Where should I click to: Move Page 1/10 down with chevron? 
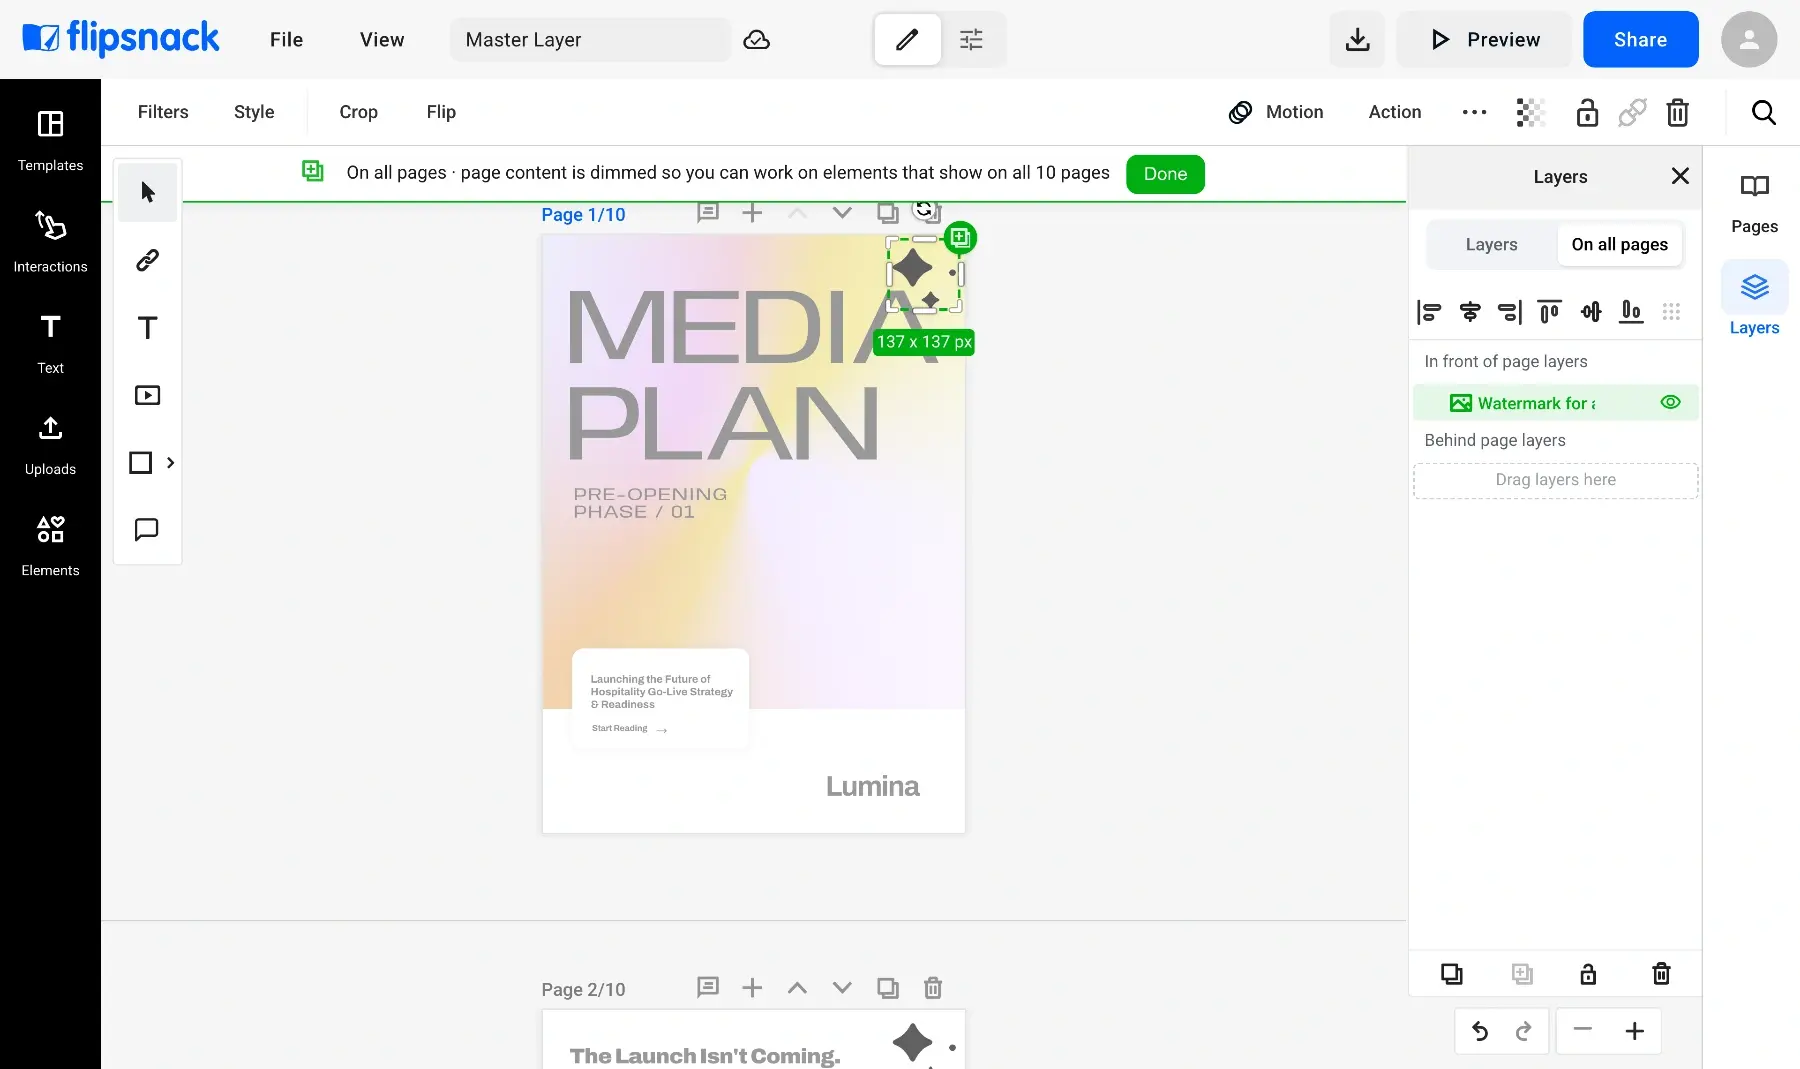(x=842, y=213)
